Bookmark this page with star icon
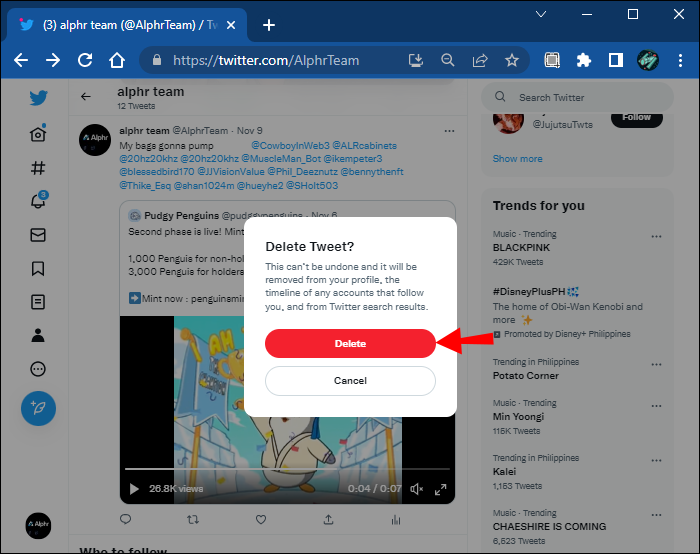 pyautogui.click(x=512, y=60)
